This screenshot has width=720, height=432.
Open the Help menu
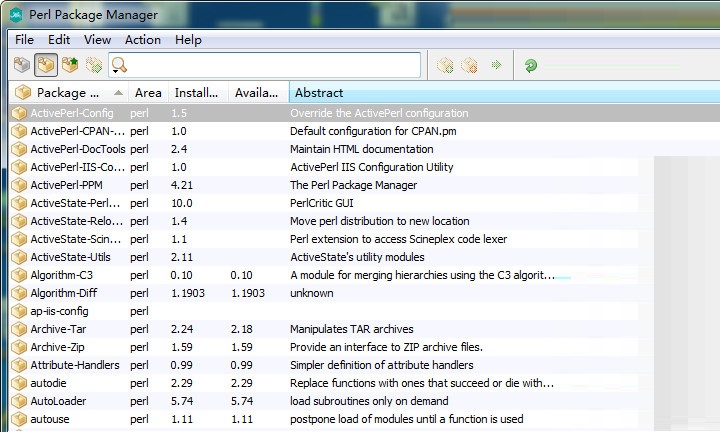click(x=188, y=40)
